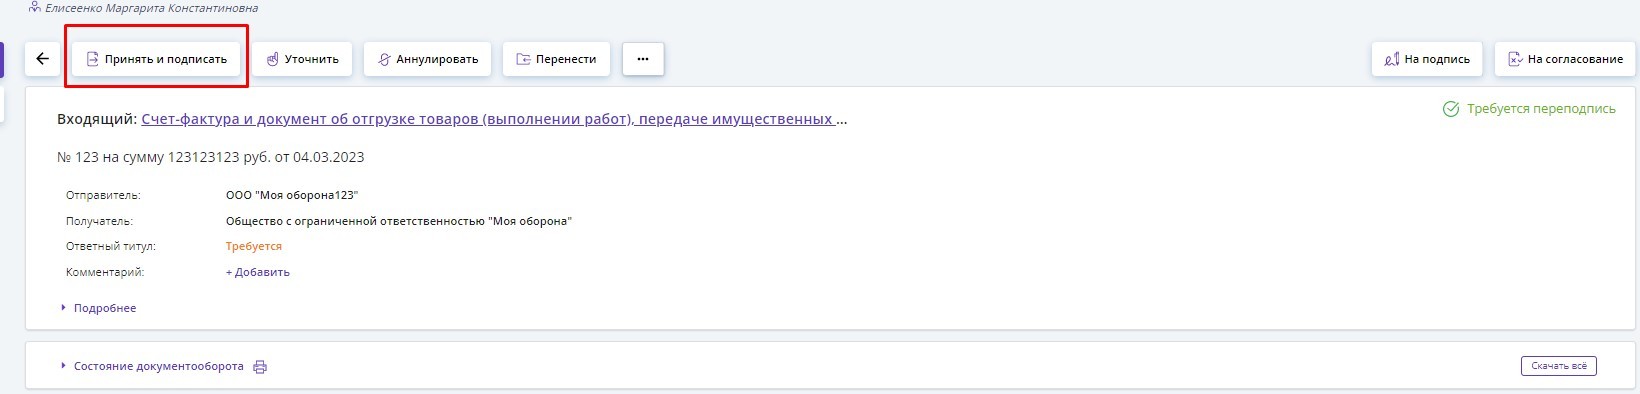
Task: Add a comment via '+ Добавить'
Action: pos(258,272)
